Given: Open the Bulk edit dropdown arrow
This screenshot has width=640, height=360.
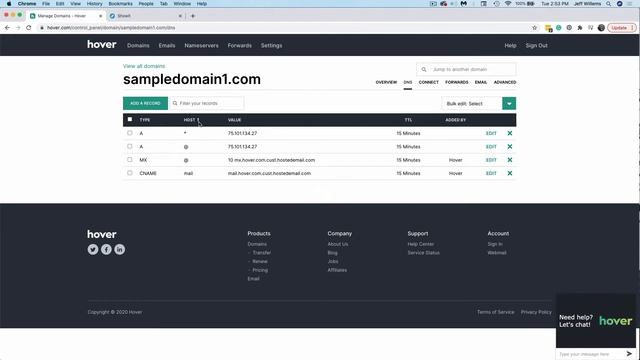Looking at the screenshot, I should point(509,104).
